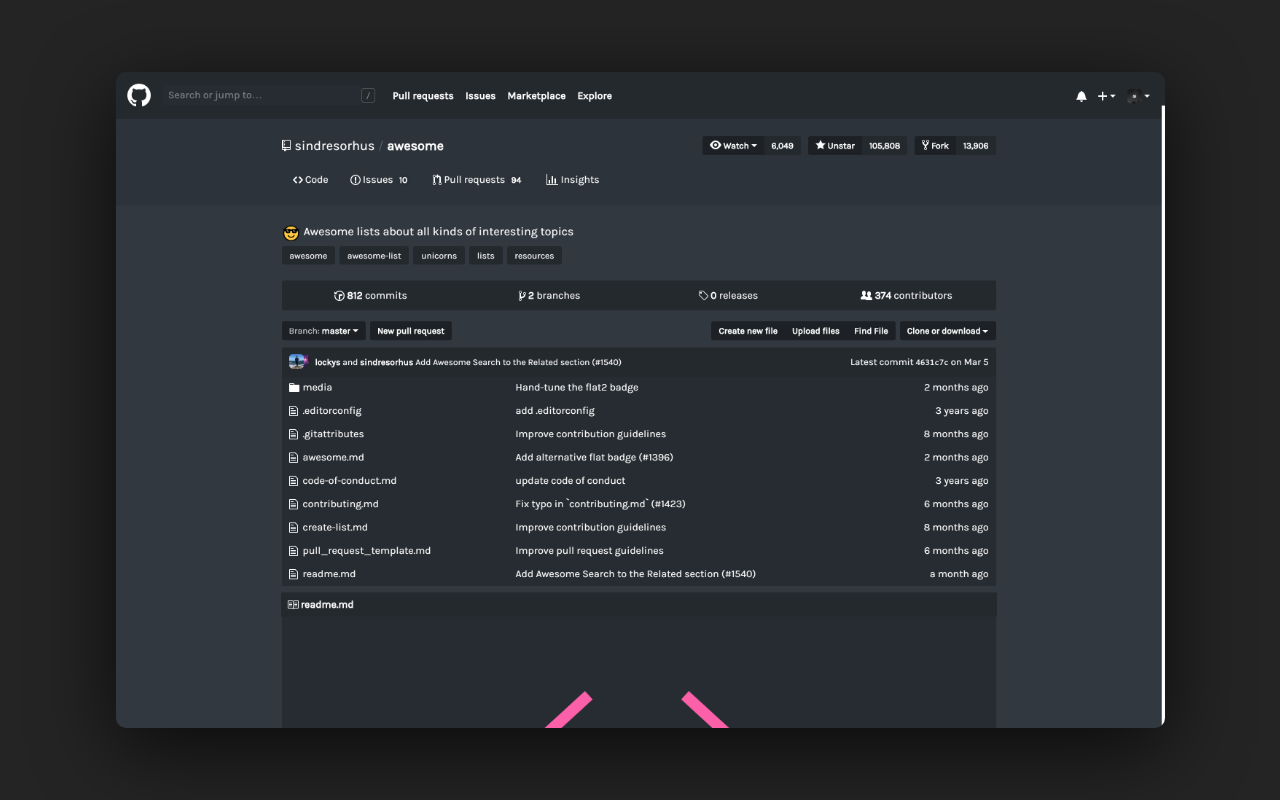The width and height of the screenshot is (1280, 800).
Task: Click the New pull request button
Action: [411, 331]
